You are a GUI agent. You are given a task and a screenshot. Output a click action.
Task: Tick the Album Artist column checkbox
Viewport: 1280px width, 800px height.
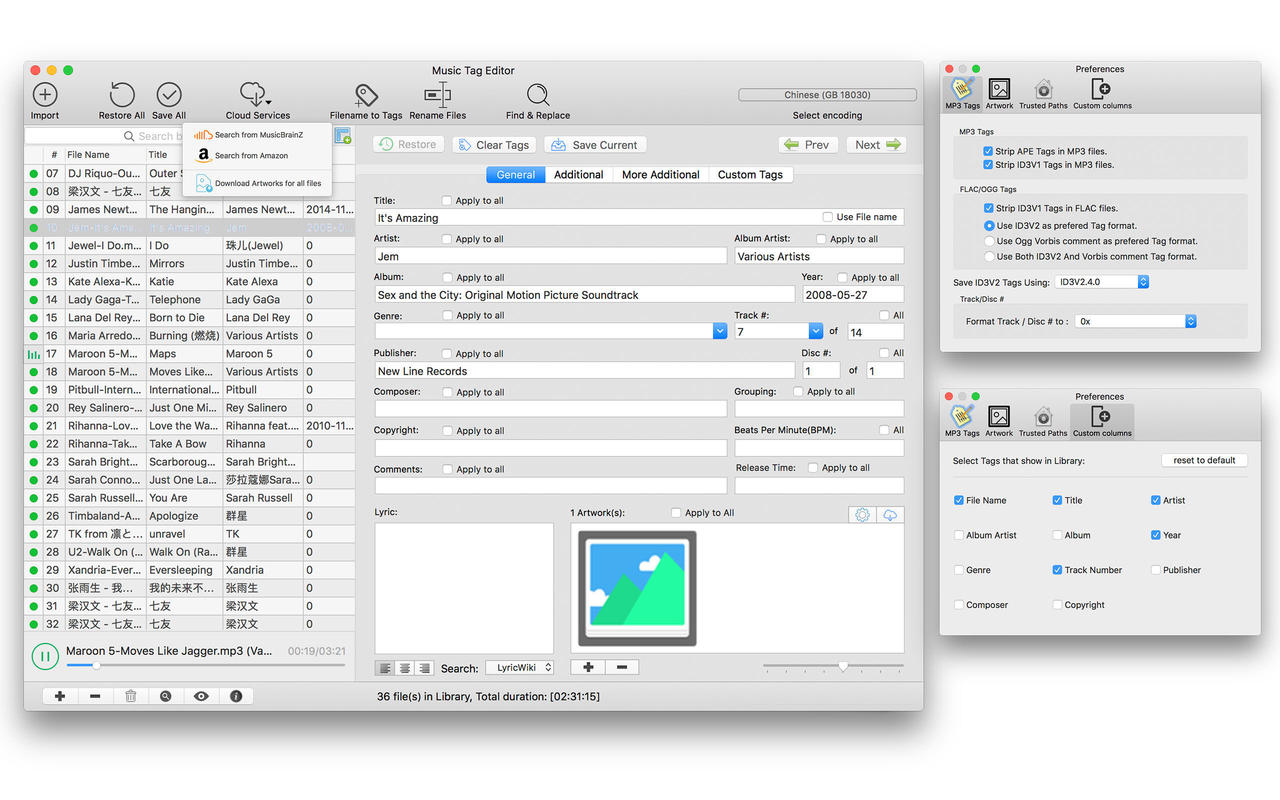(959, 535)
